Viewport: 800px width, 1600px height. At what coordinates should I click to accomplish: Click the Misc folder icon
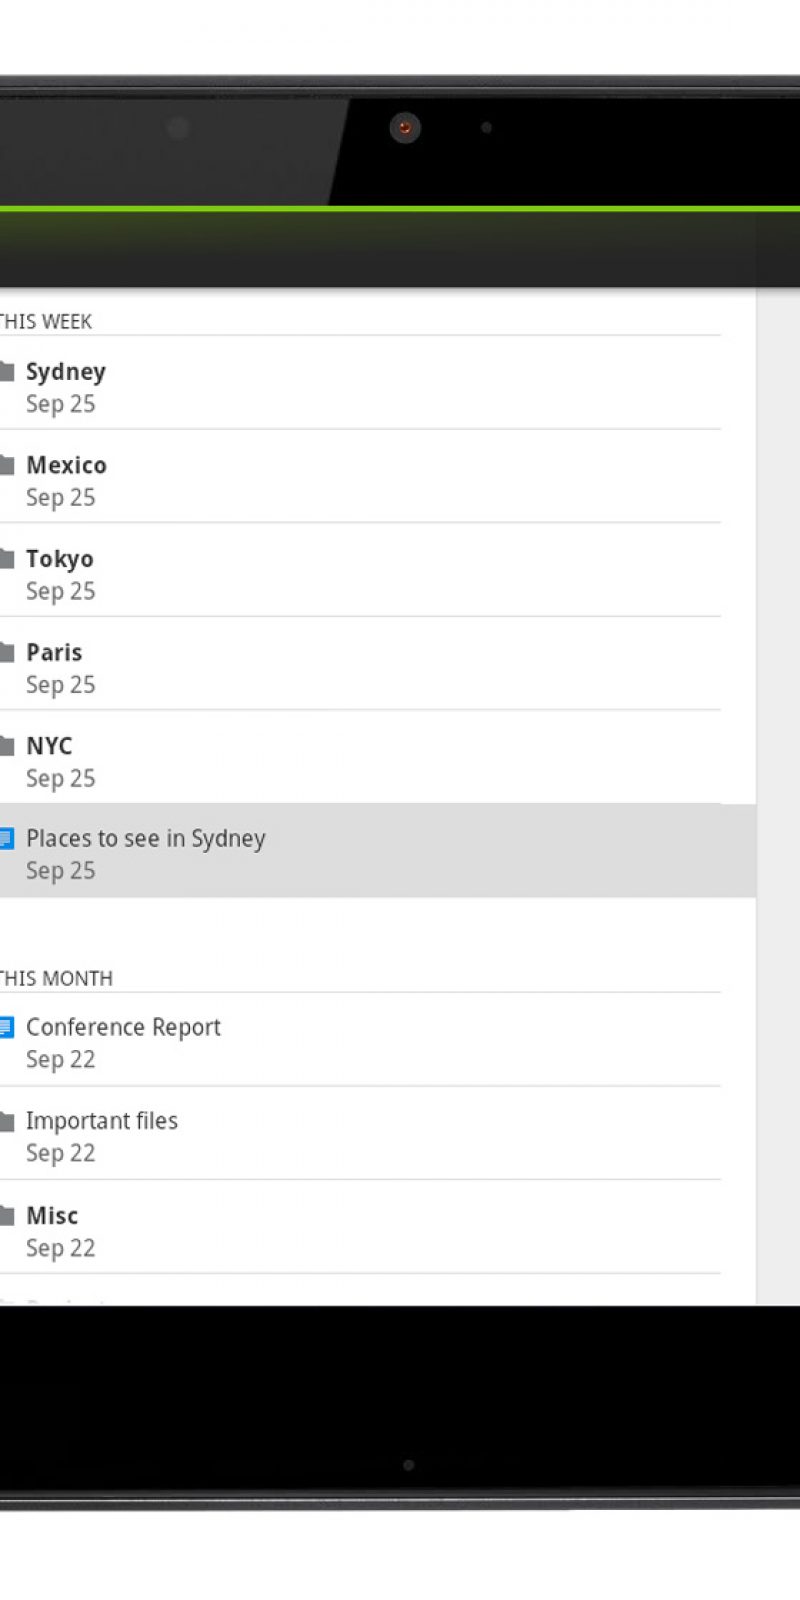point(7,1216)
